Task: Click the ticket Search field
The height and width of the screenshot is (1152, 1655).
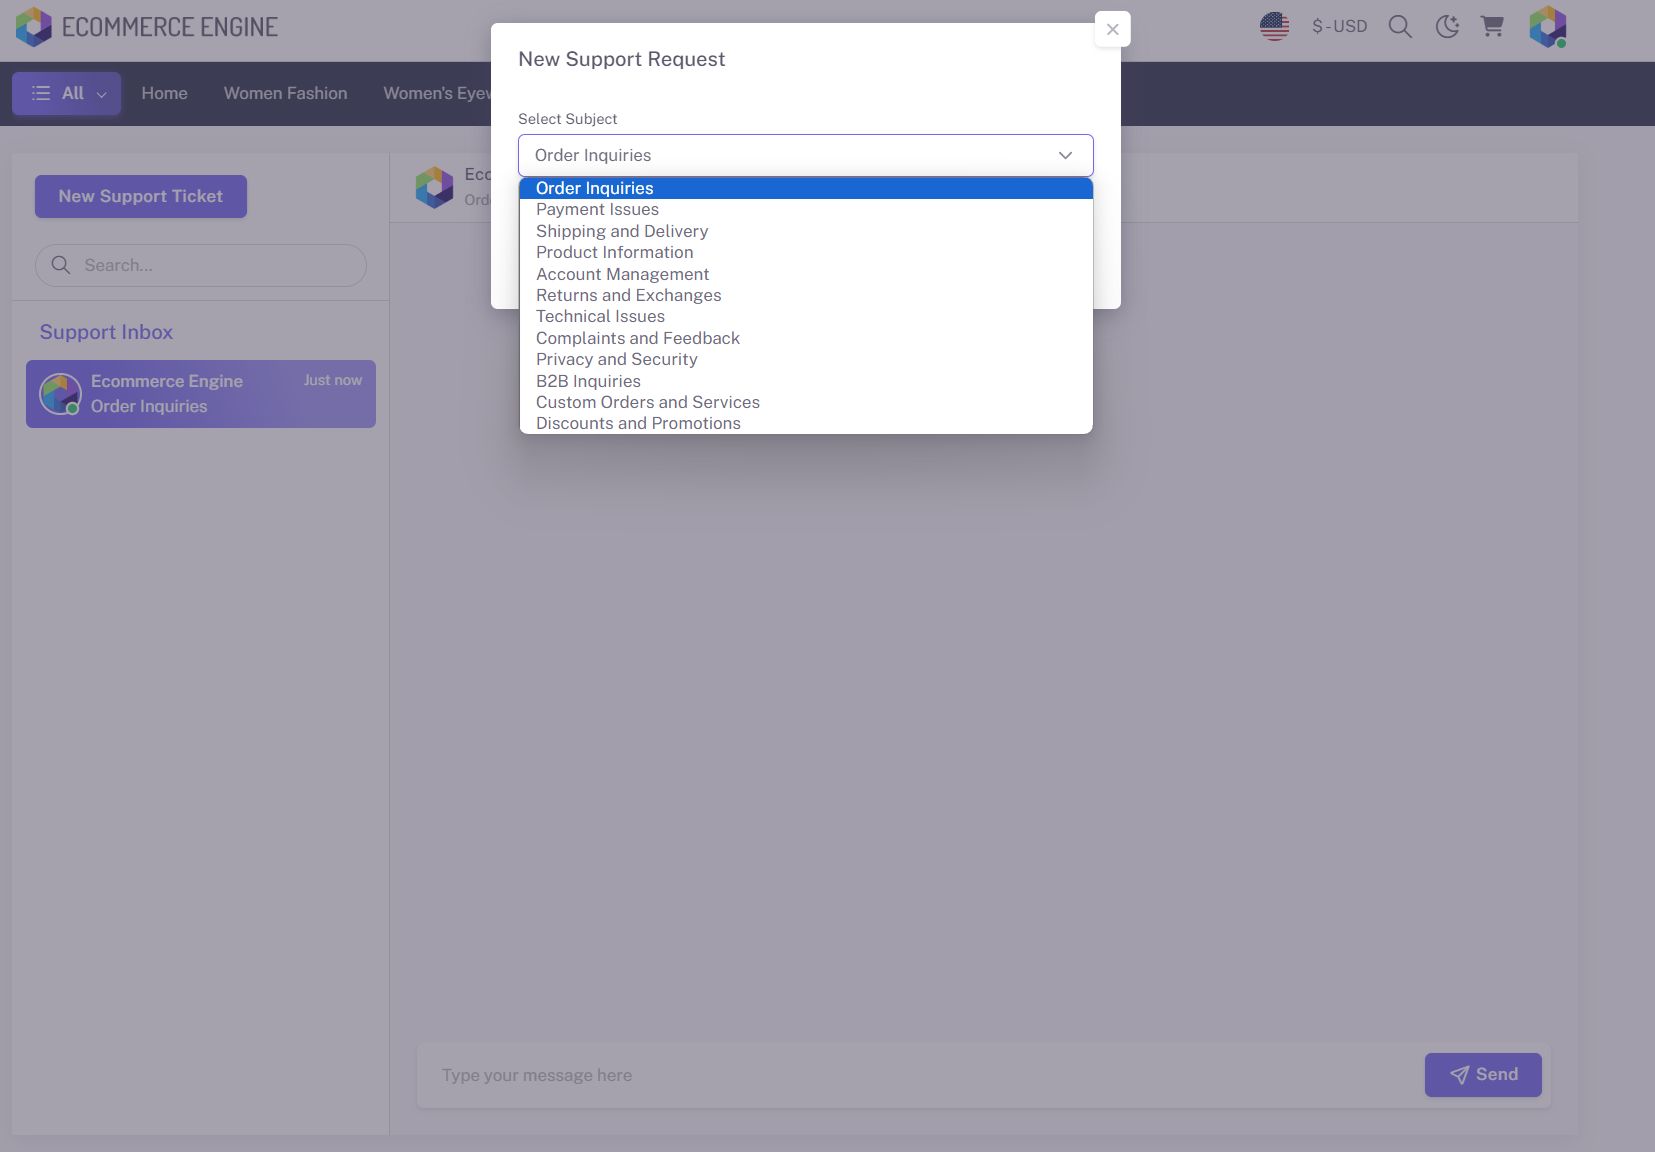Action: pyautogui.click(x=201, y=265)
